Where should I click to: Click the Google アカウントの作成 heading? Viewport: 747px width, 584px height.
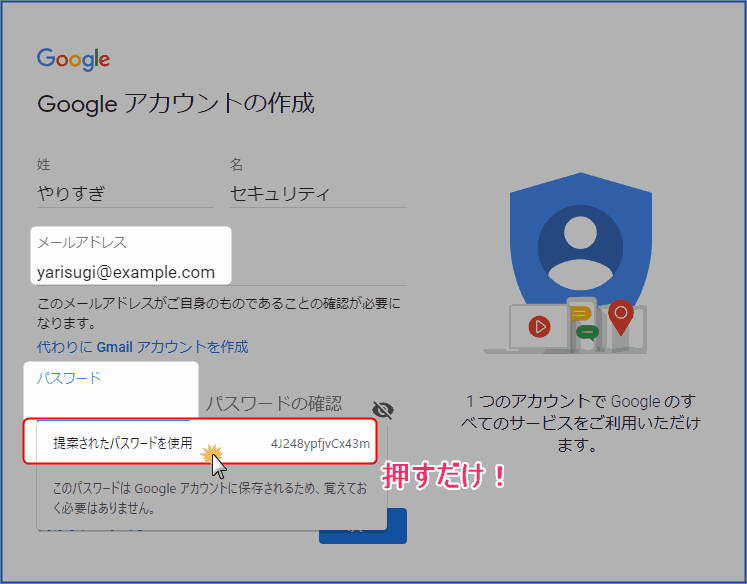(x=176, y=103)
